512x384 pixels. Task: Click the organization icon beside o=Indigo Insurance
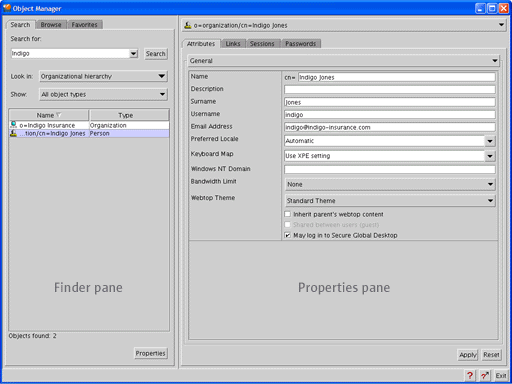(x=14, y=125)
